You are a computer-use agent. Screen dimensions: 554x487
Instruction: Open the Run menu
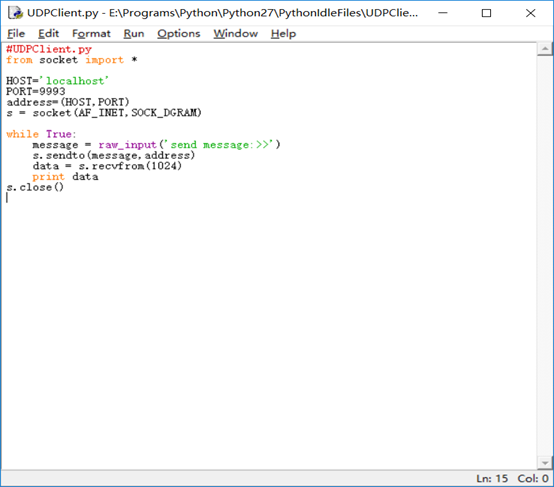point(134,34)
